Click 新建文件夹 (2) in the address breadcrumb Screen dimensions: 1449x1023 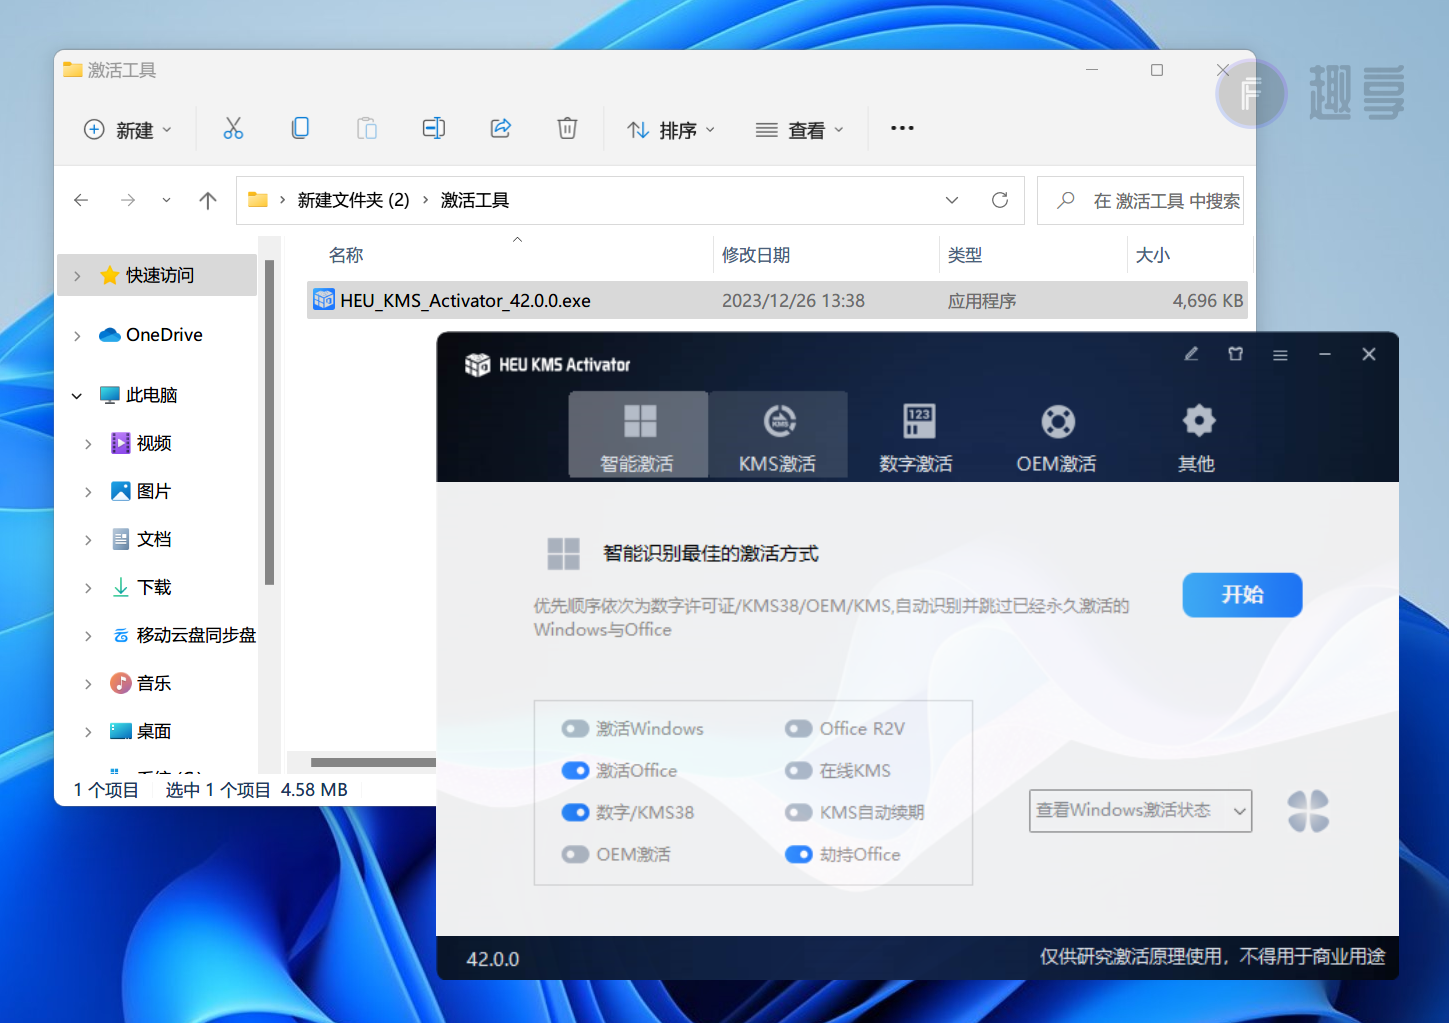[354, 200]
